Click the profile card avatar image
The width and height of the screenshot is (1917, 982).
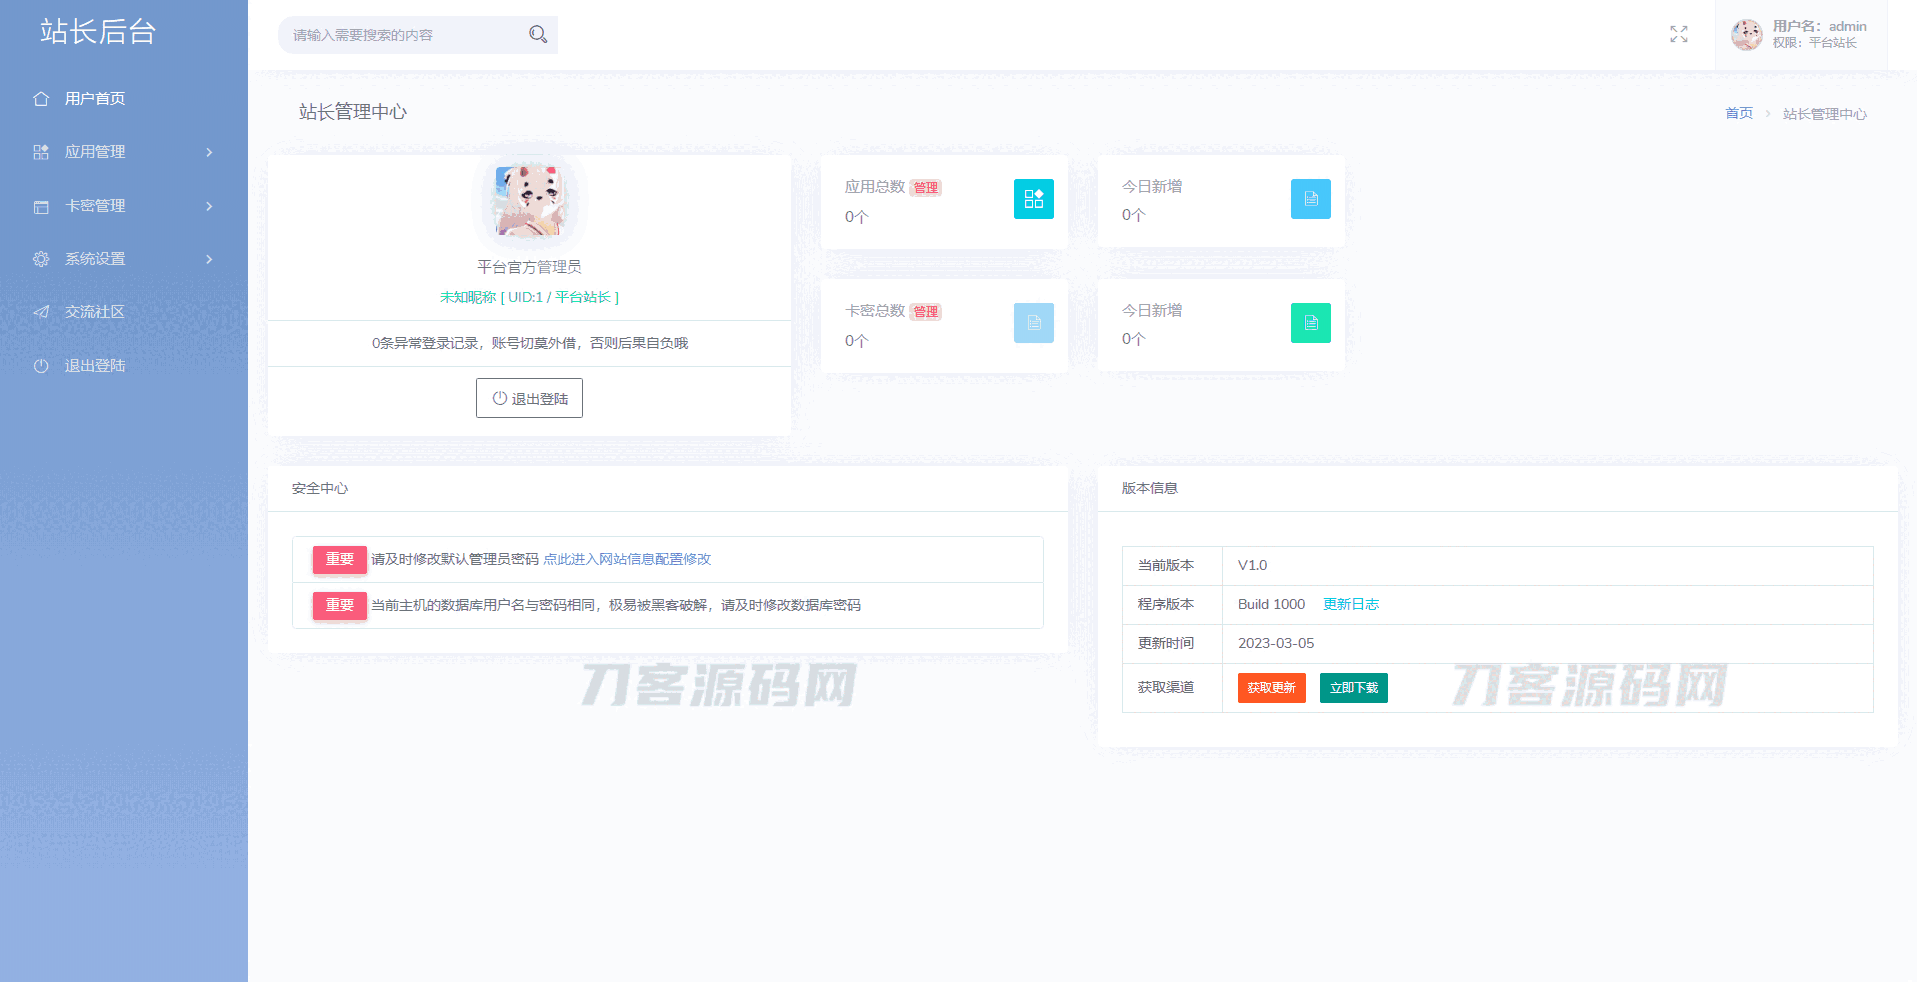(529, 200)
